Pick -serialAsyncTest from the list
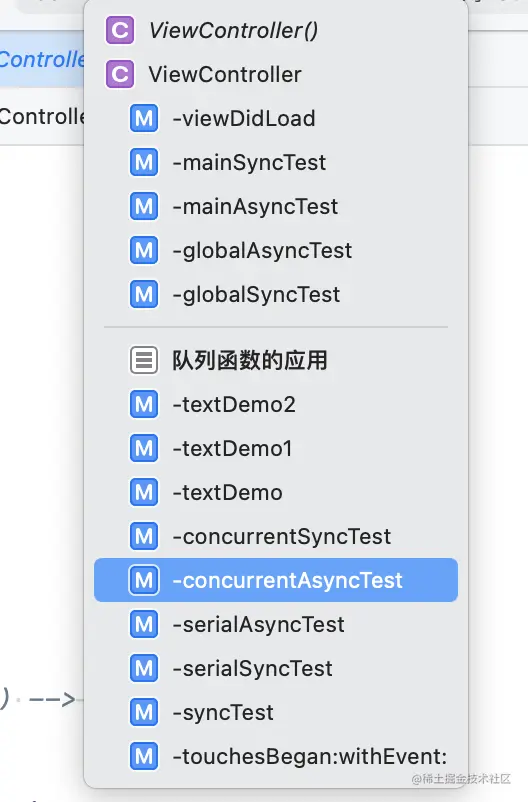The height and width of the screenshot is (802, 528). (x=276, y=624)
